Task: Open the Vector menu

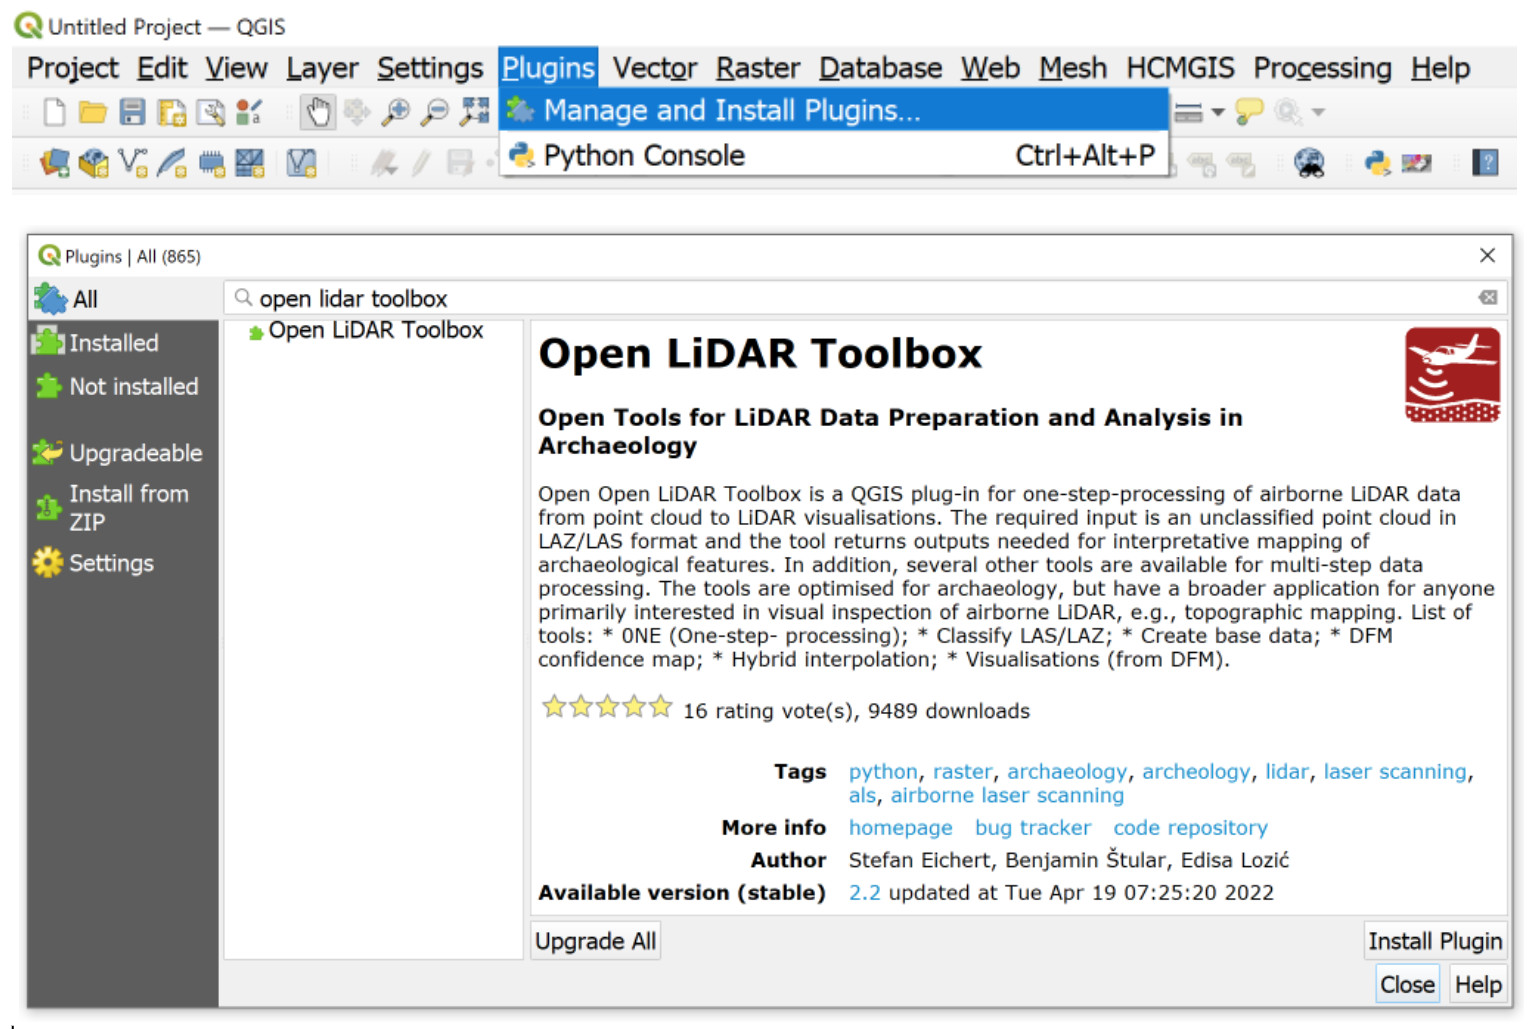Action: point(655,68)
